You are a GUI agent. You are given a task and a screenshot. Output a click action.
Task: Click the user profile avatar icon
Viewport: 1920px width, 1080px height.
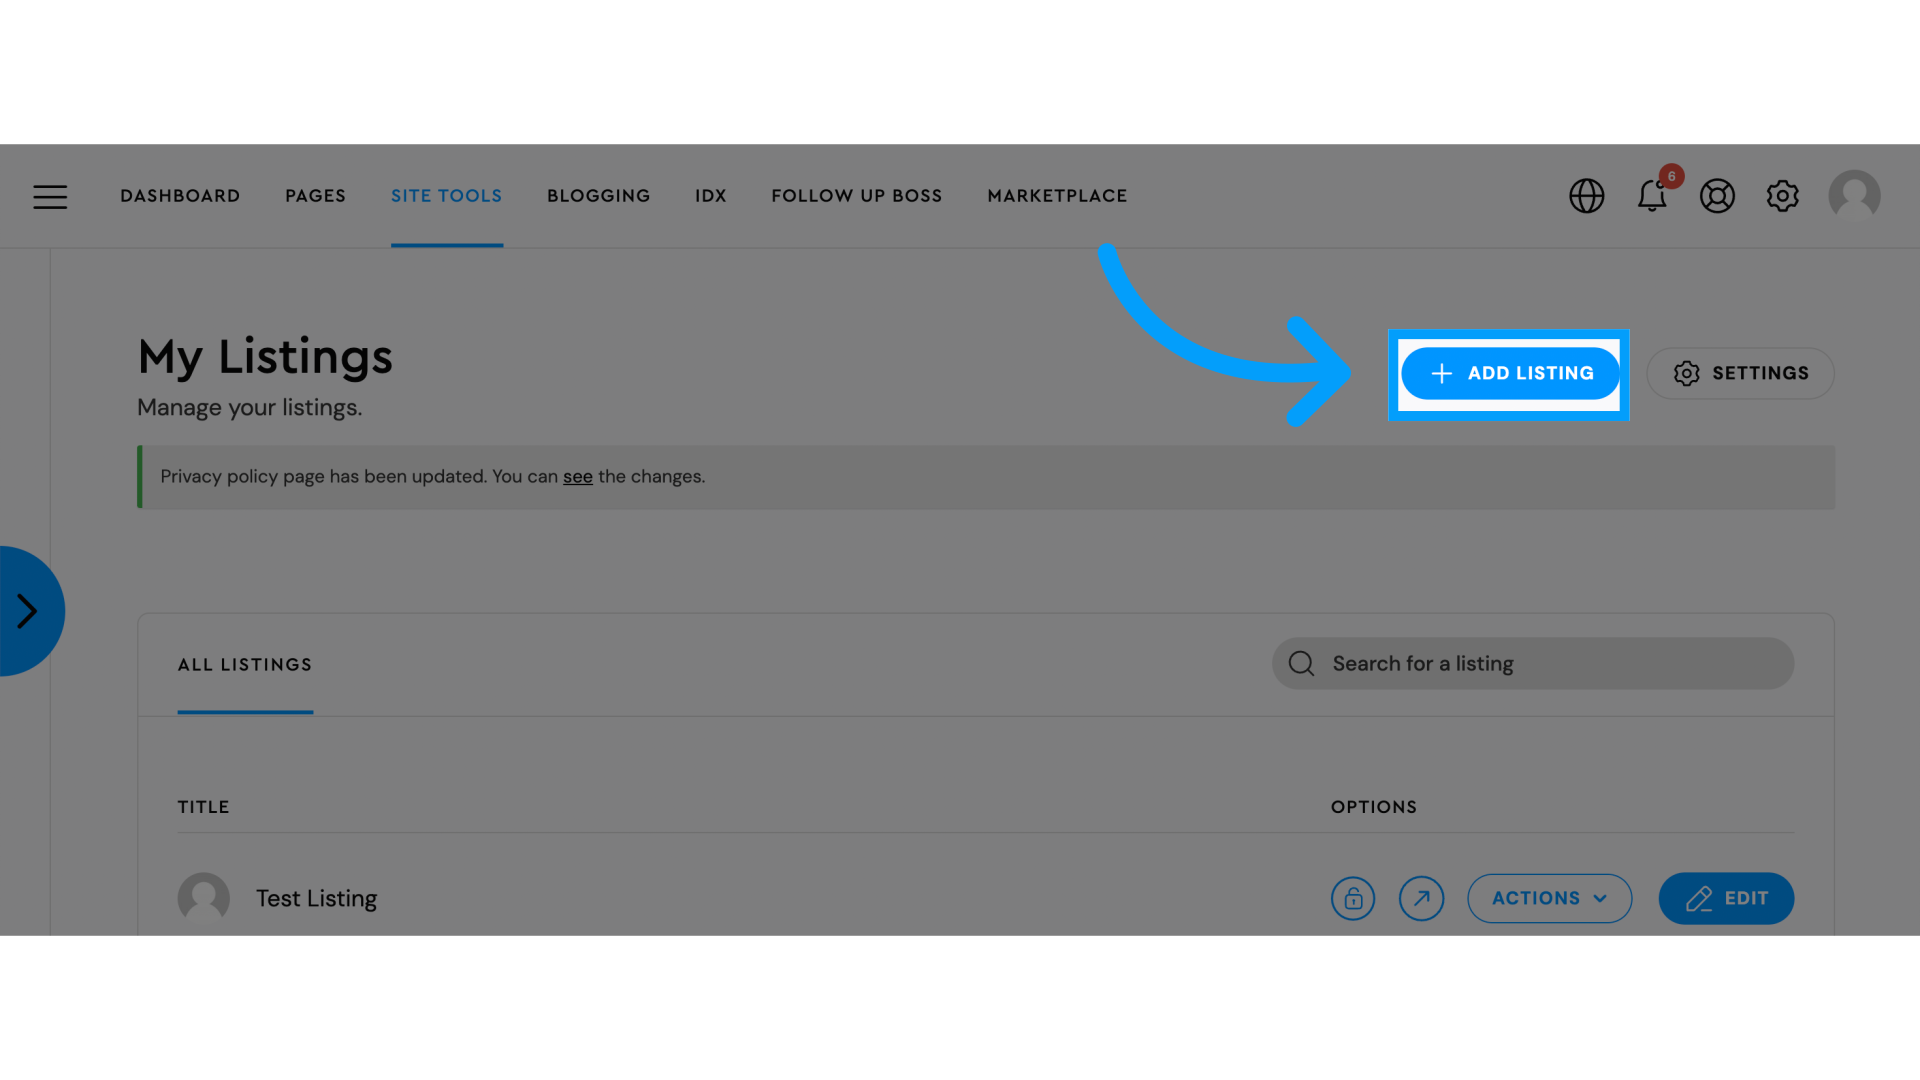(x=1854, y=195)
